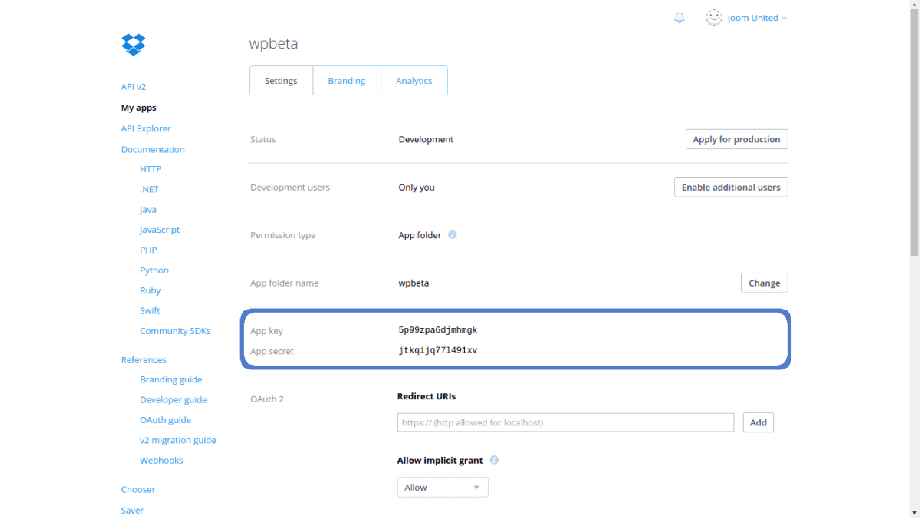Click the scrollbar down arrow
Screen dimensions: 920x518
click(914, 513)
